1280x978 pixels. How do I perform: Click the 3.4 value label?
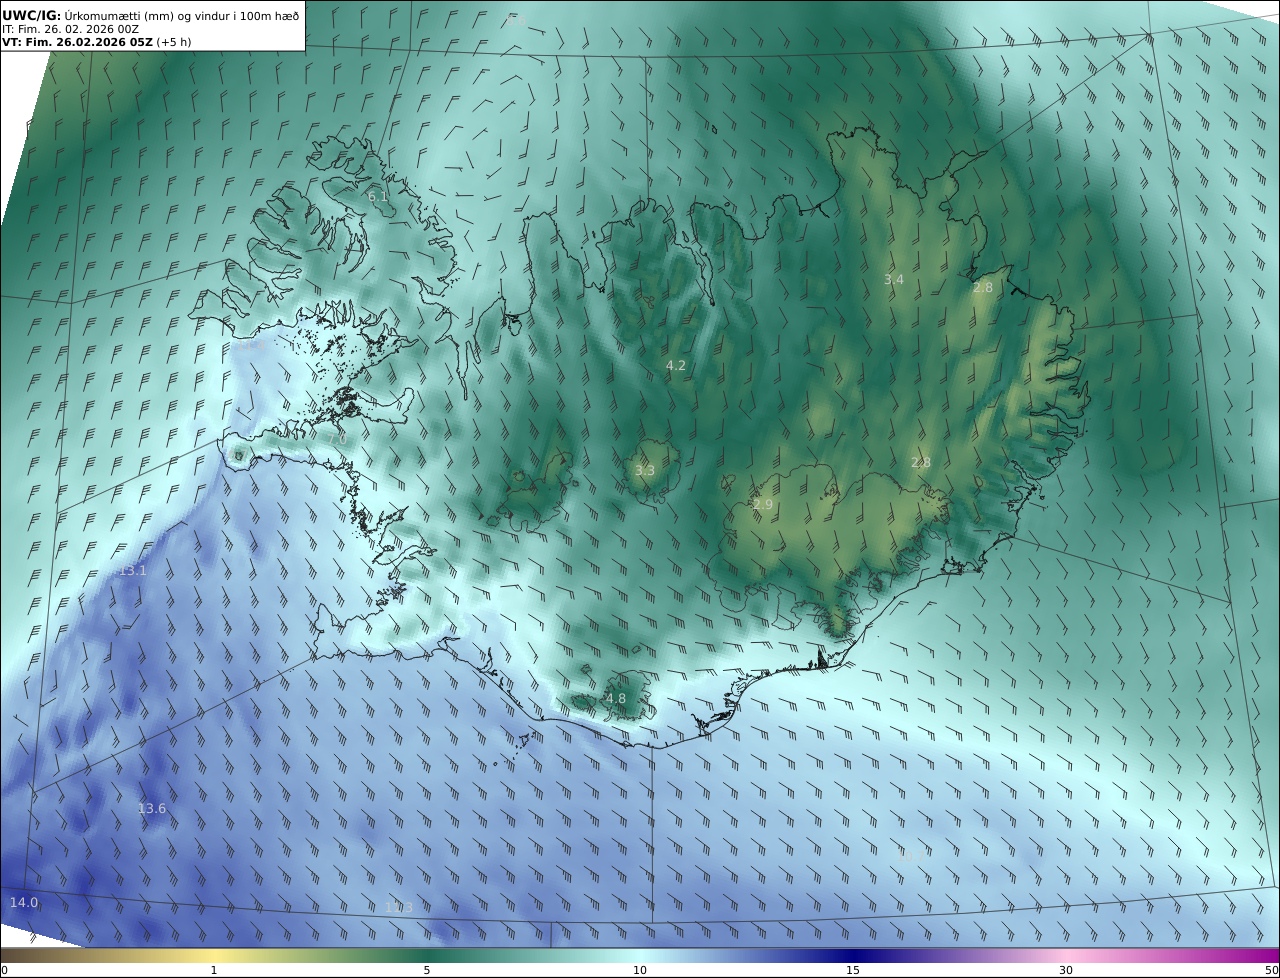click(894, 280)
